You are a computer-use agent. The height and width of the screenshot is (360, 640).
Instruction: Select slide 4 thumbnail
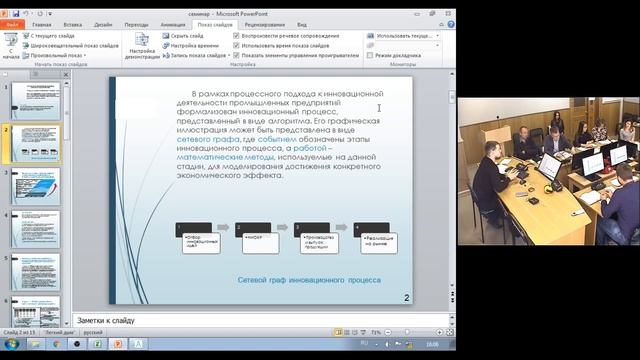(36, 229)
